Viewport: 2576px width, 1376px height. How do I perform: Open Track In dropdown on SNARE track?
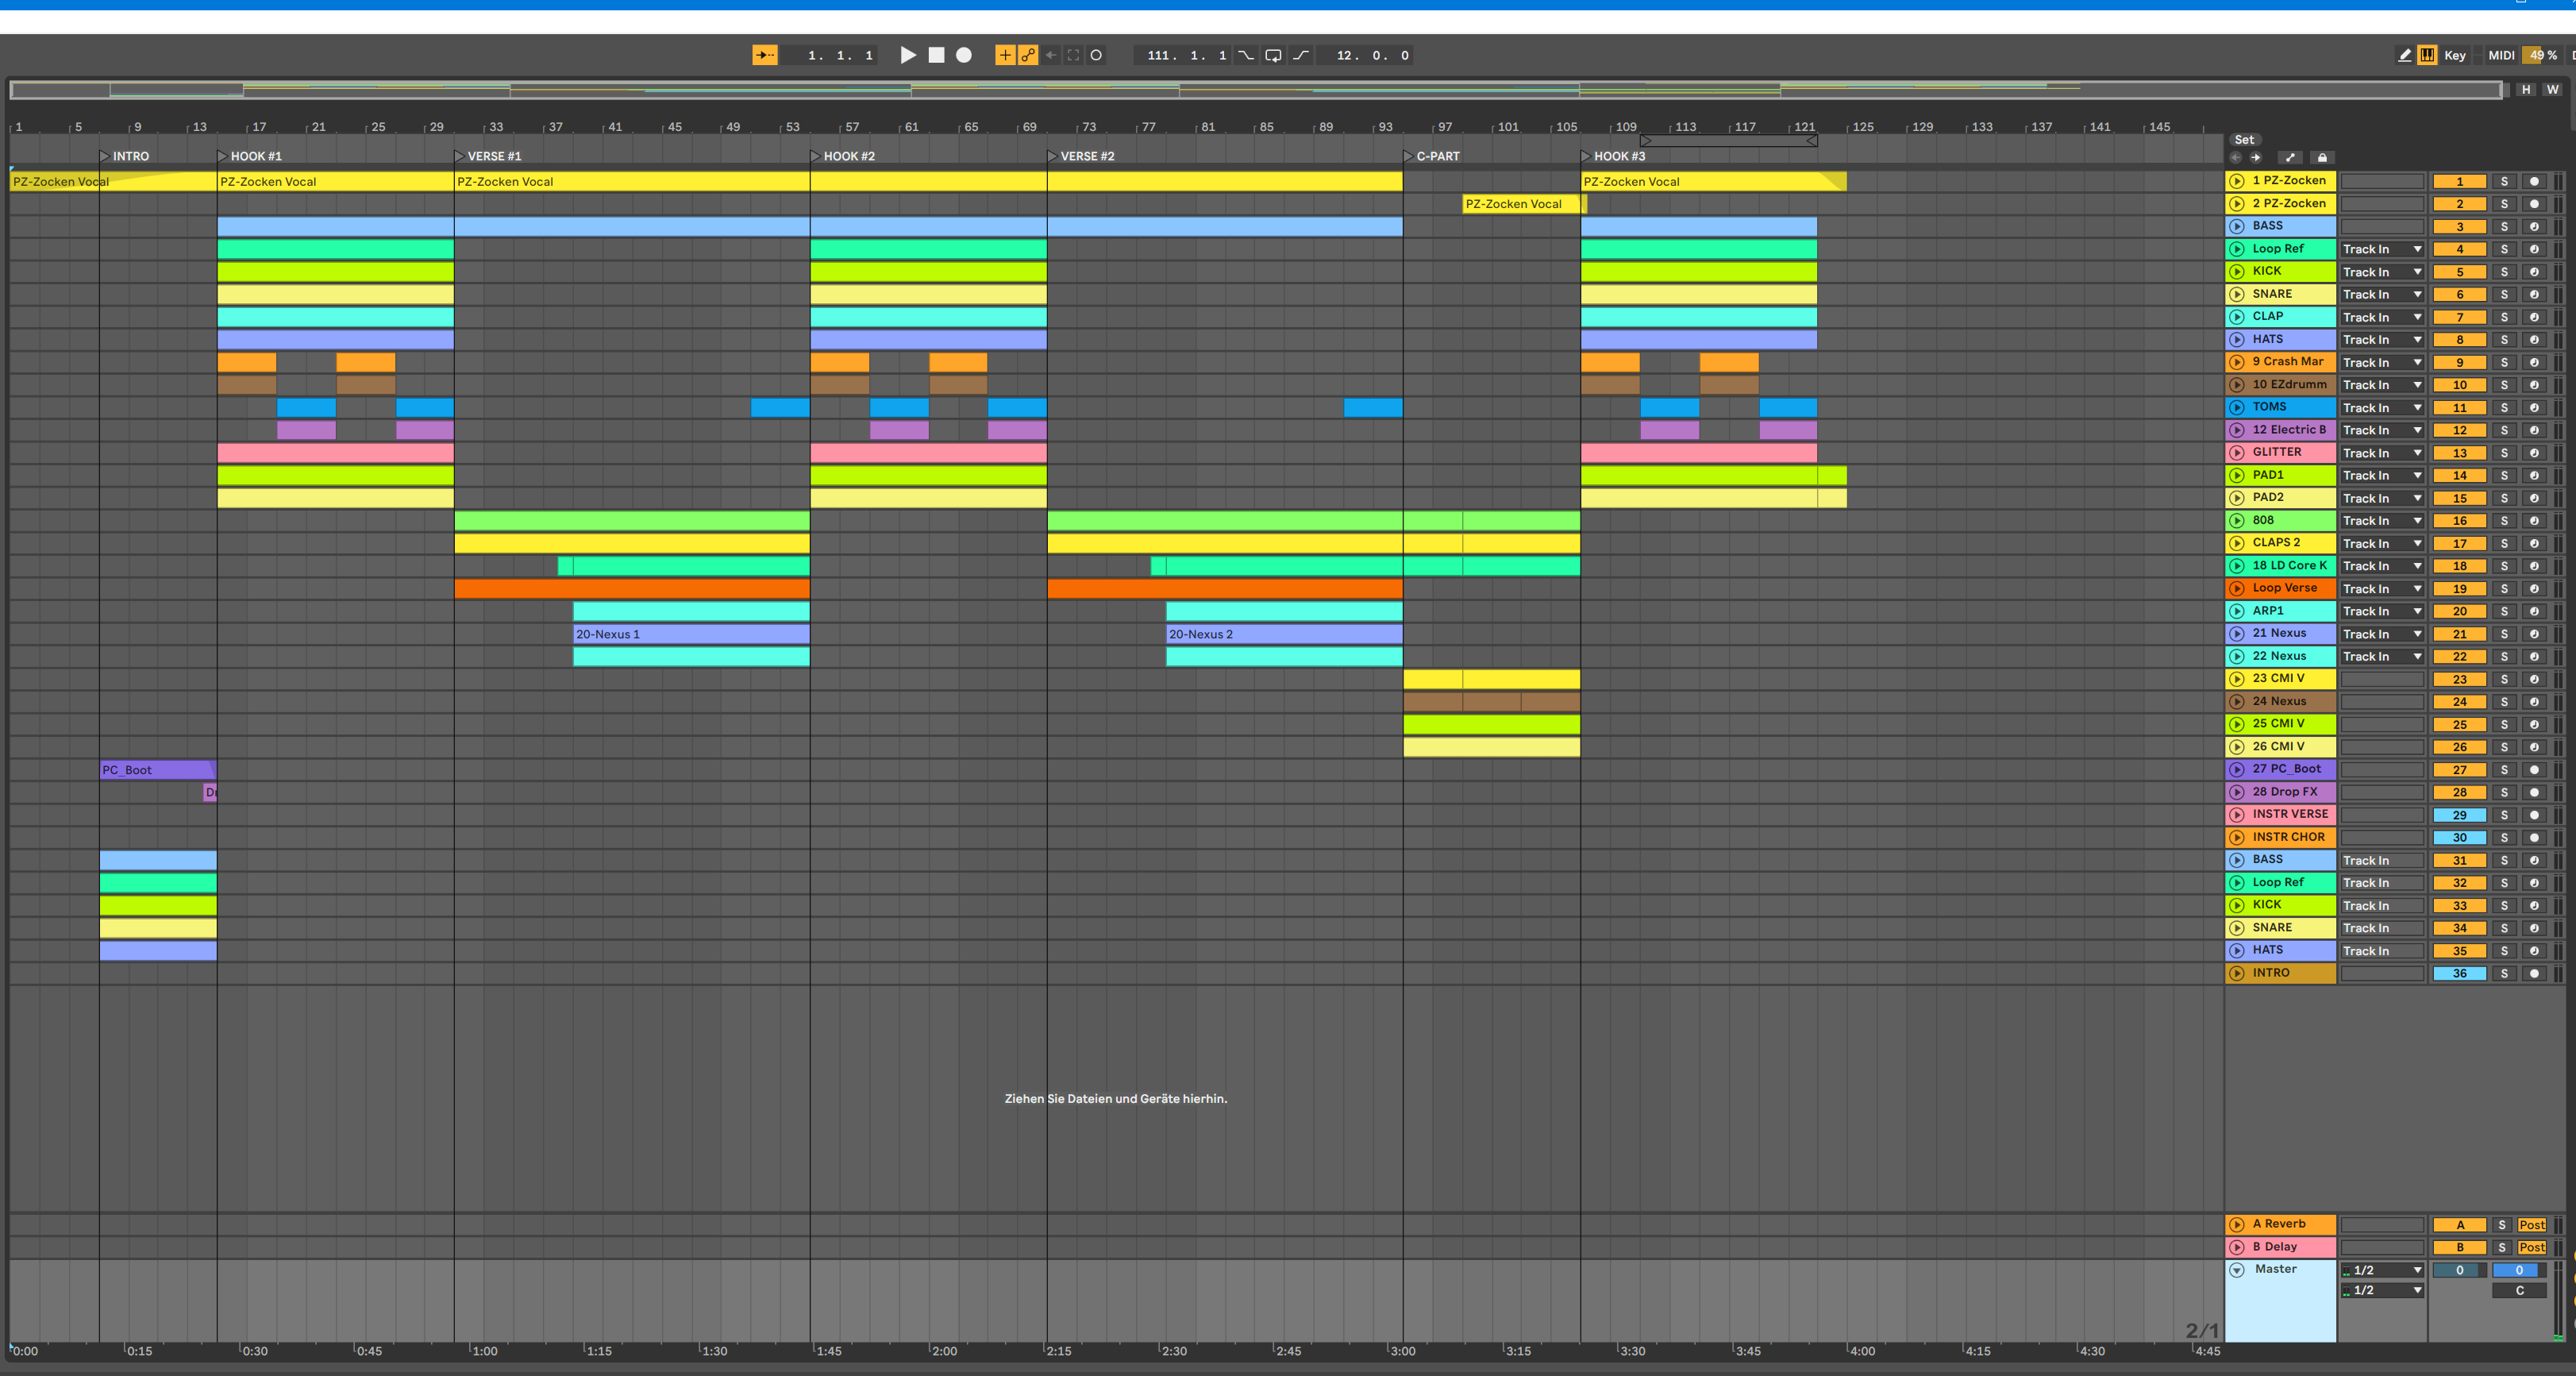2382,295
